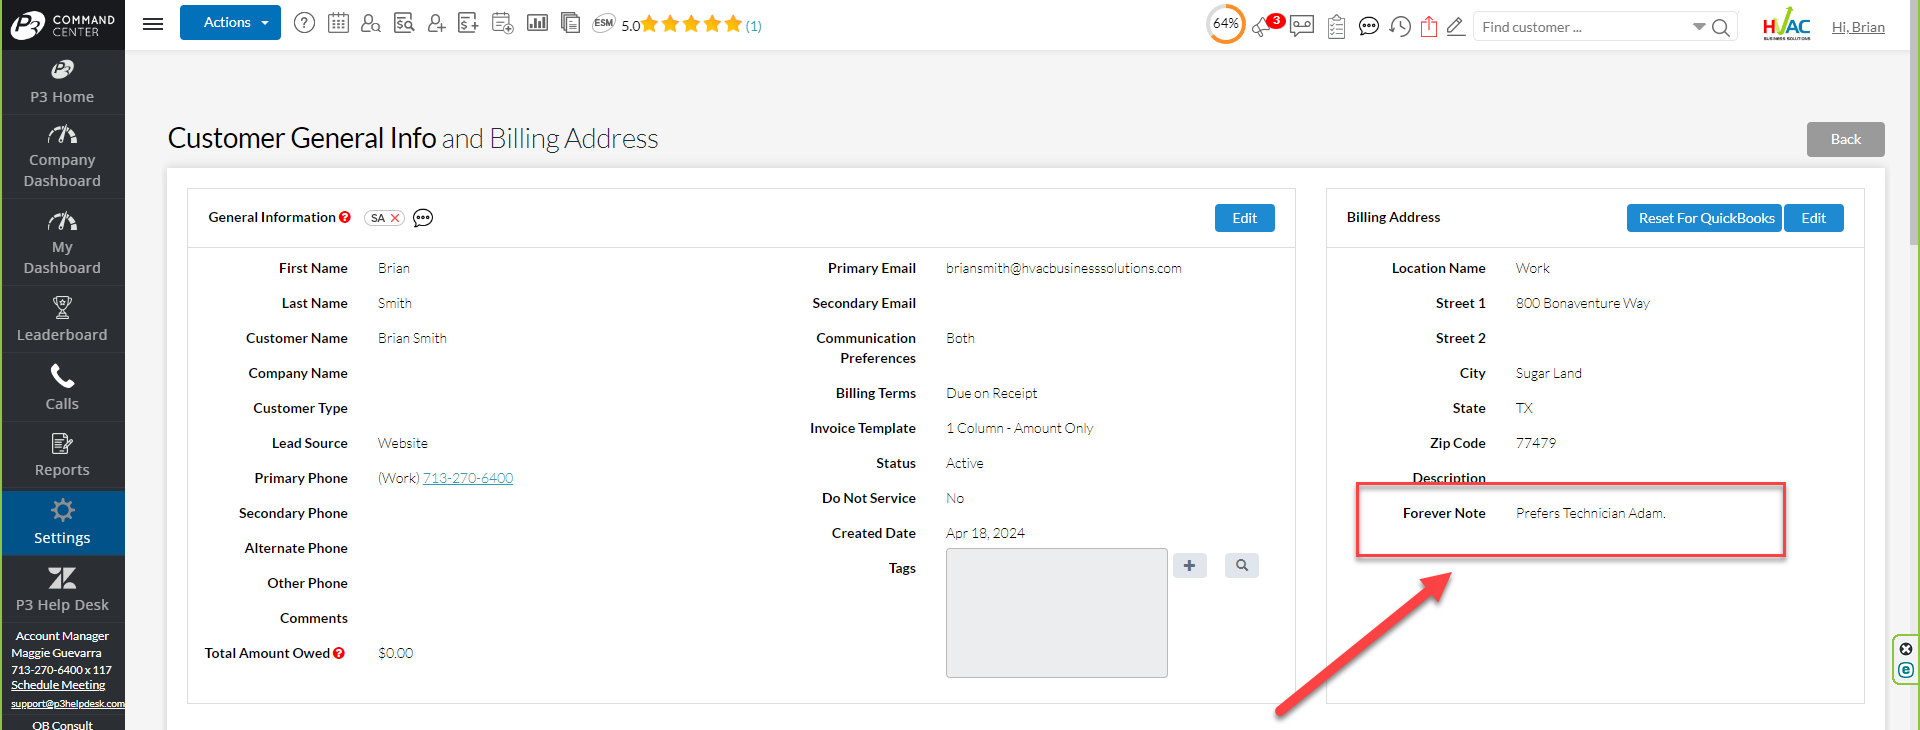
Task: Open Reports in sidebar
Action: (x=62, y=456)
